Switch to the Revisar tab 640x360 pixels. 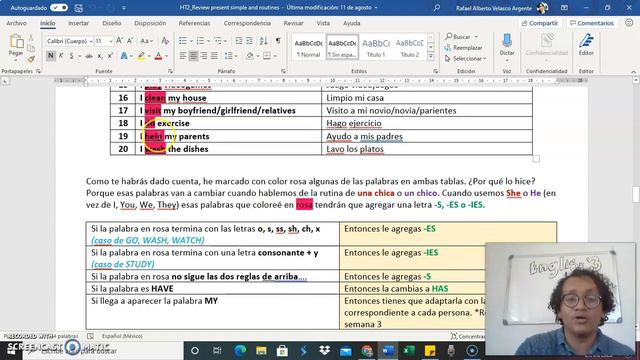pyautogui.click(x=293, y=23)
